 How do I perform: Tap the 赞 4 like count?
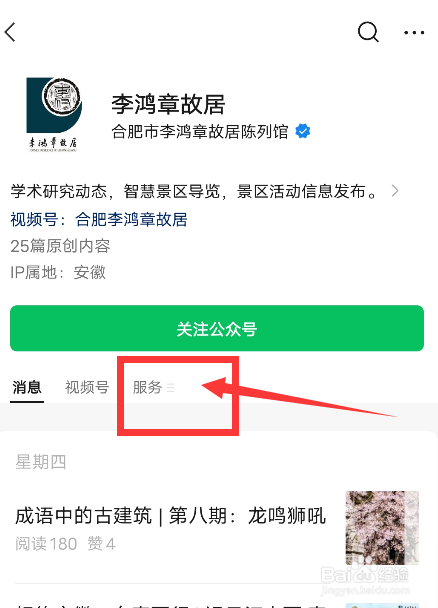click(102, 544)
